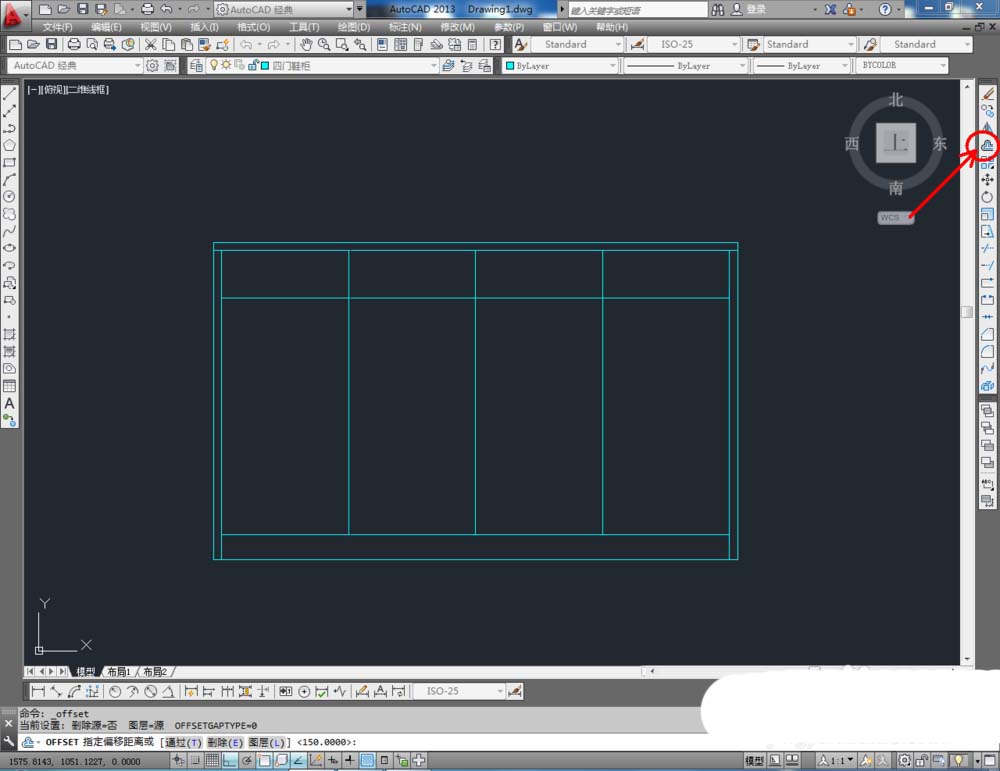Screen dimensions: 1000x771
Task: Toggle toolbar lock icon in status bar
Action: tap(922, 760)
